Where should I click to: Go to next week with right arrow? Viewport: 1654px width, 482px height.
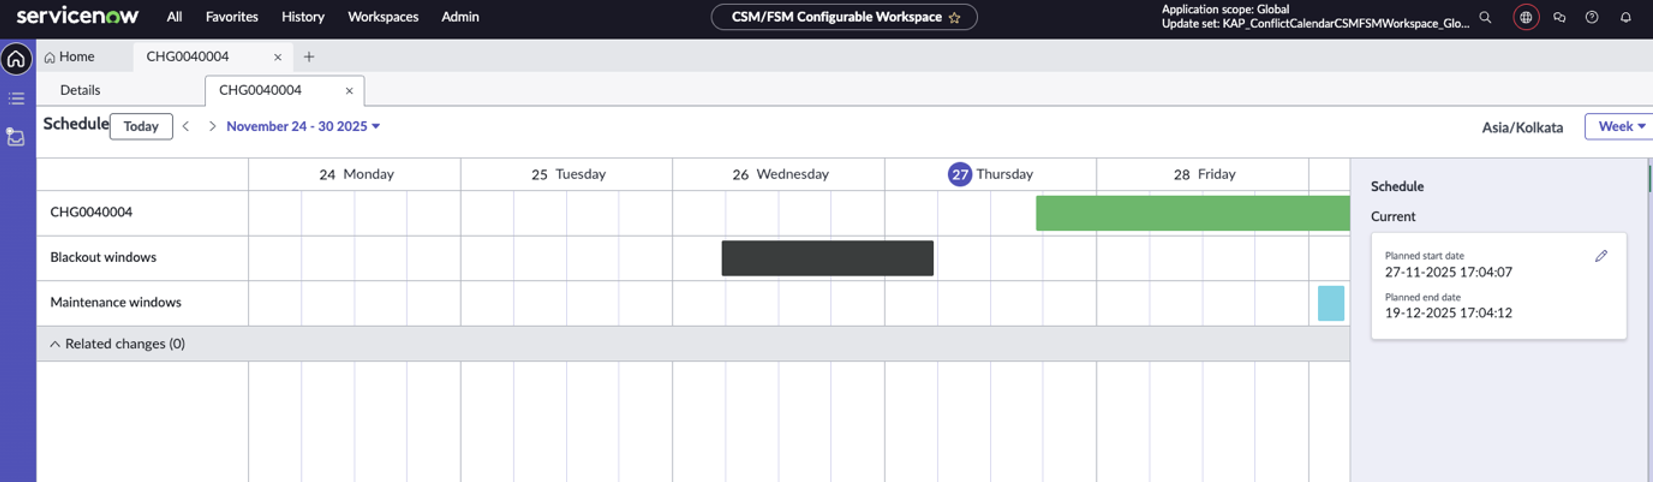(212, 126)
